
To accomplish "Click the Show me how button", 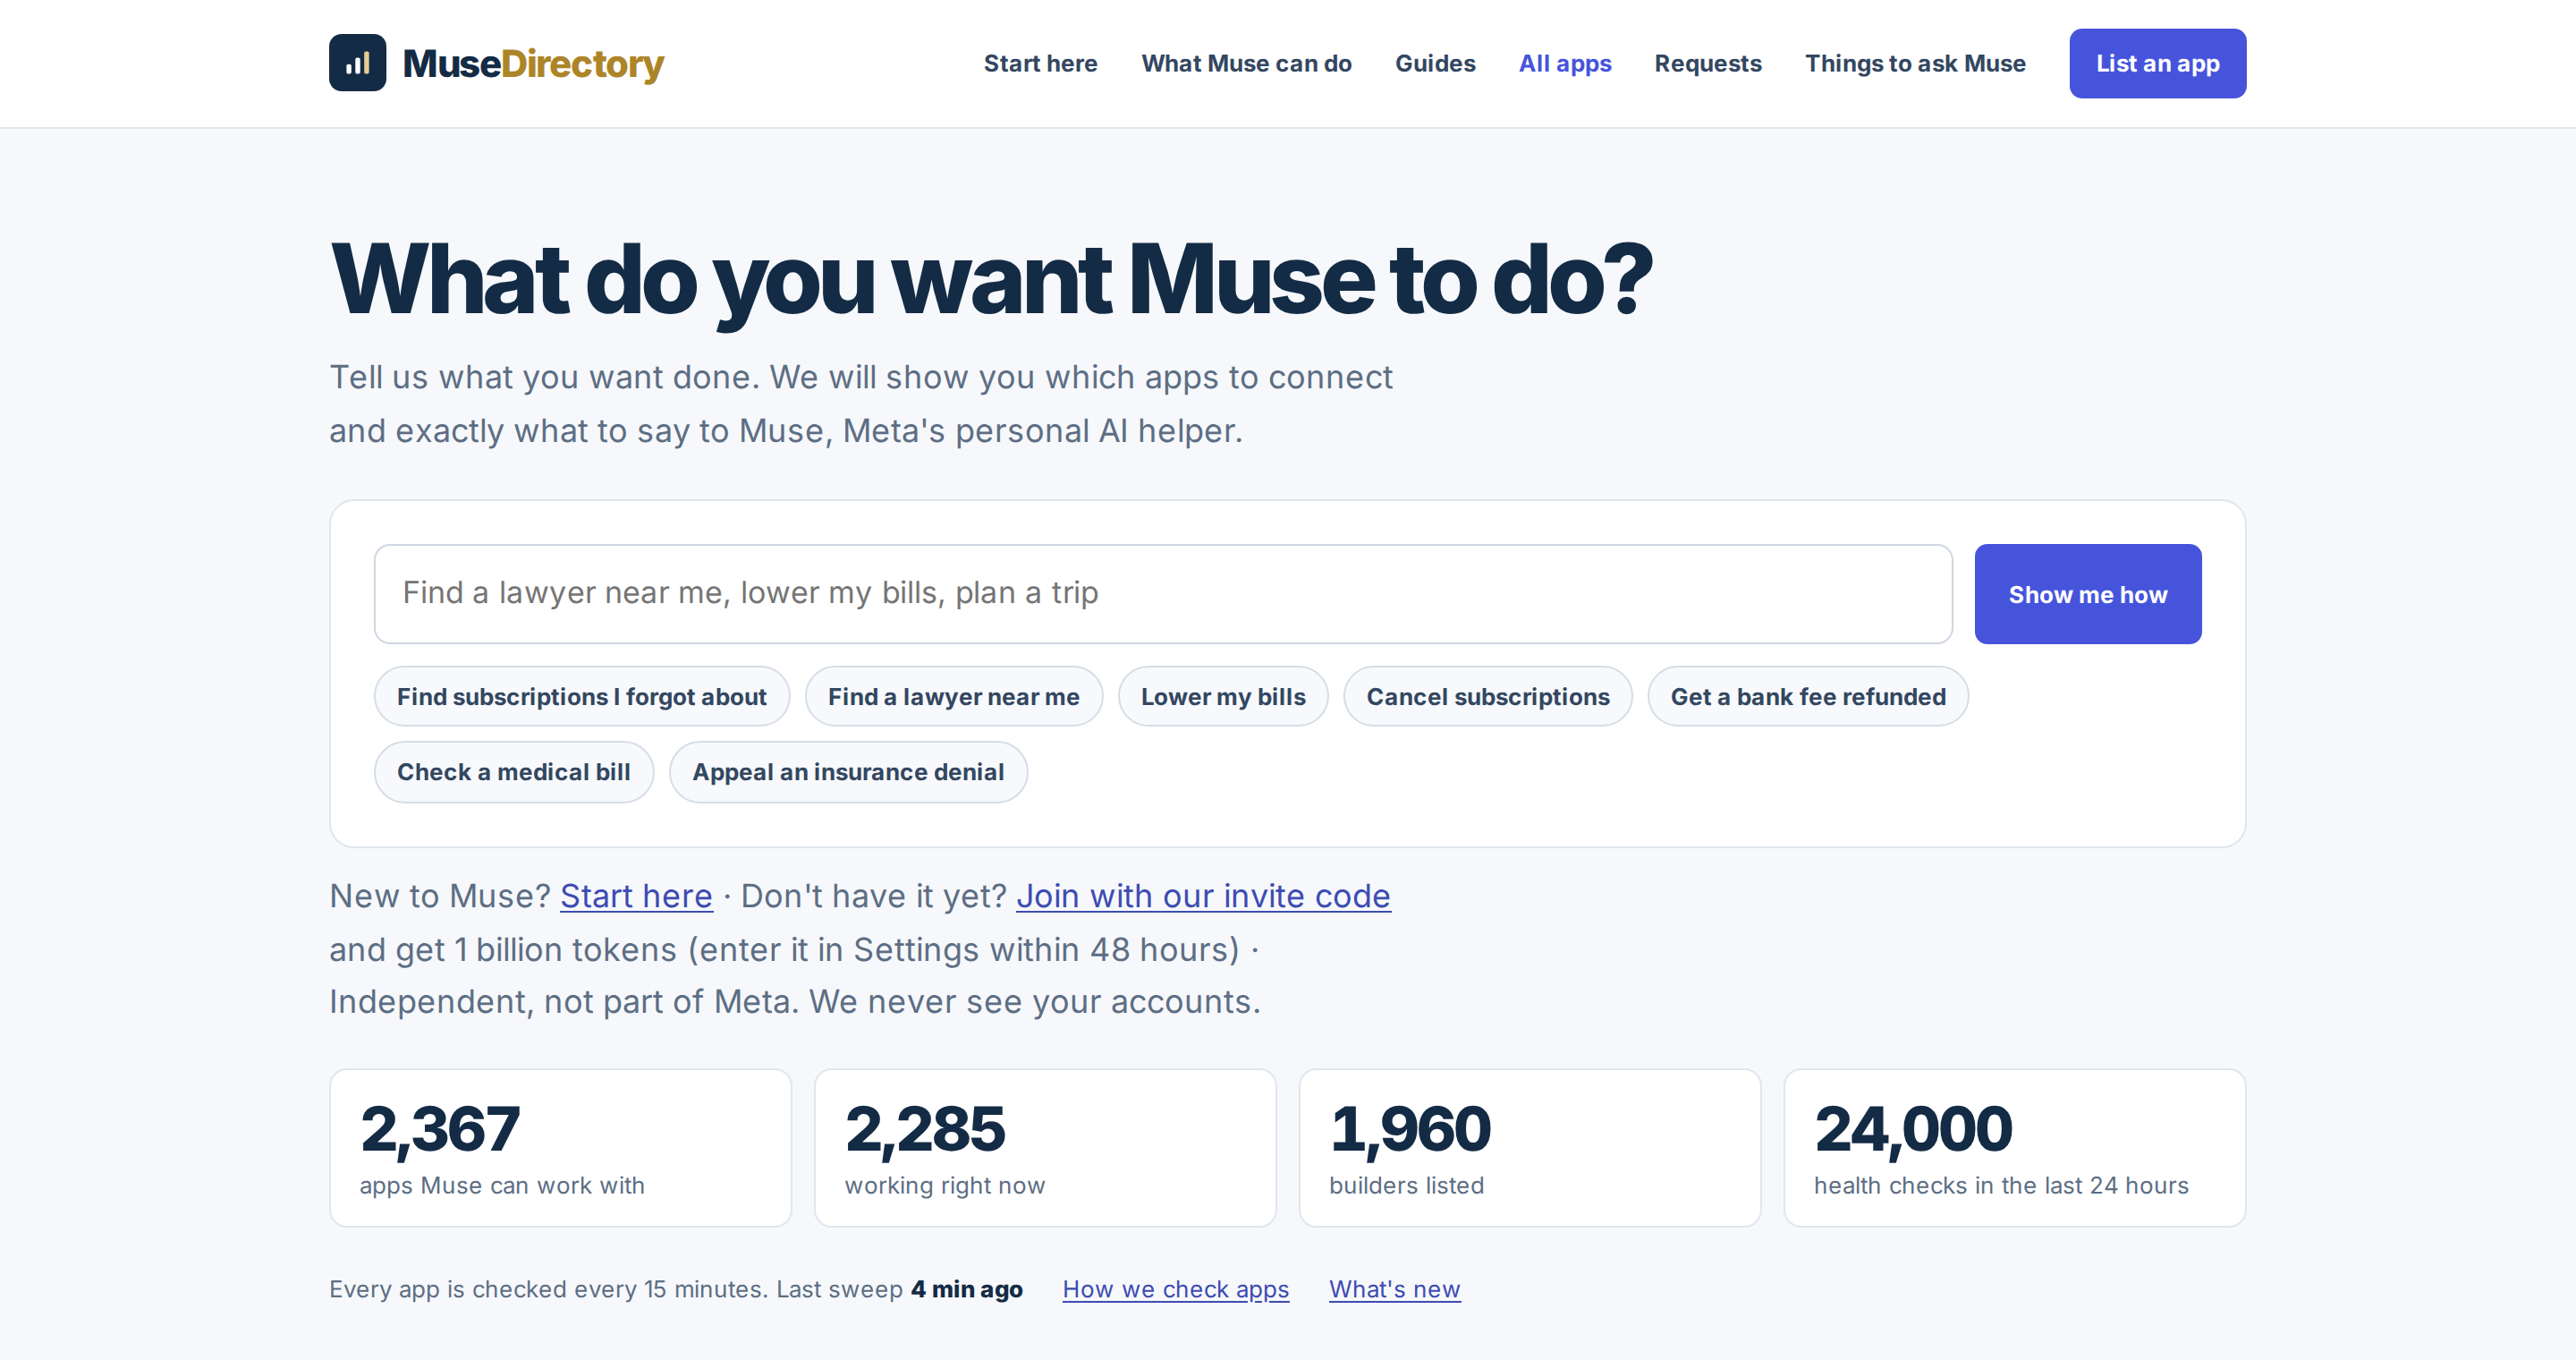I will point(2087,594).
